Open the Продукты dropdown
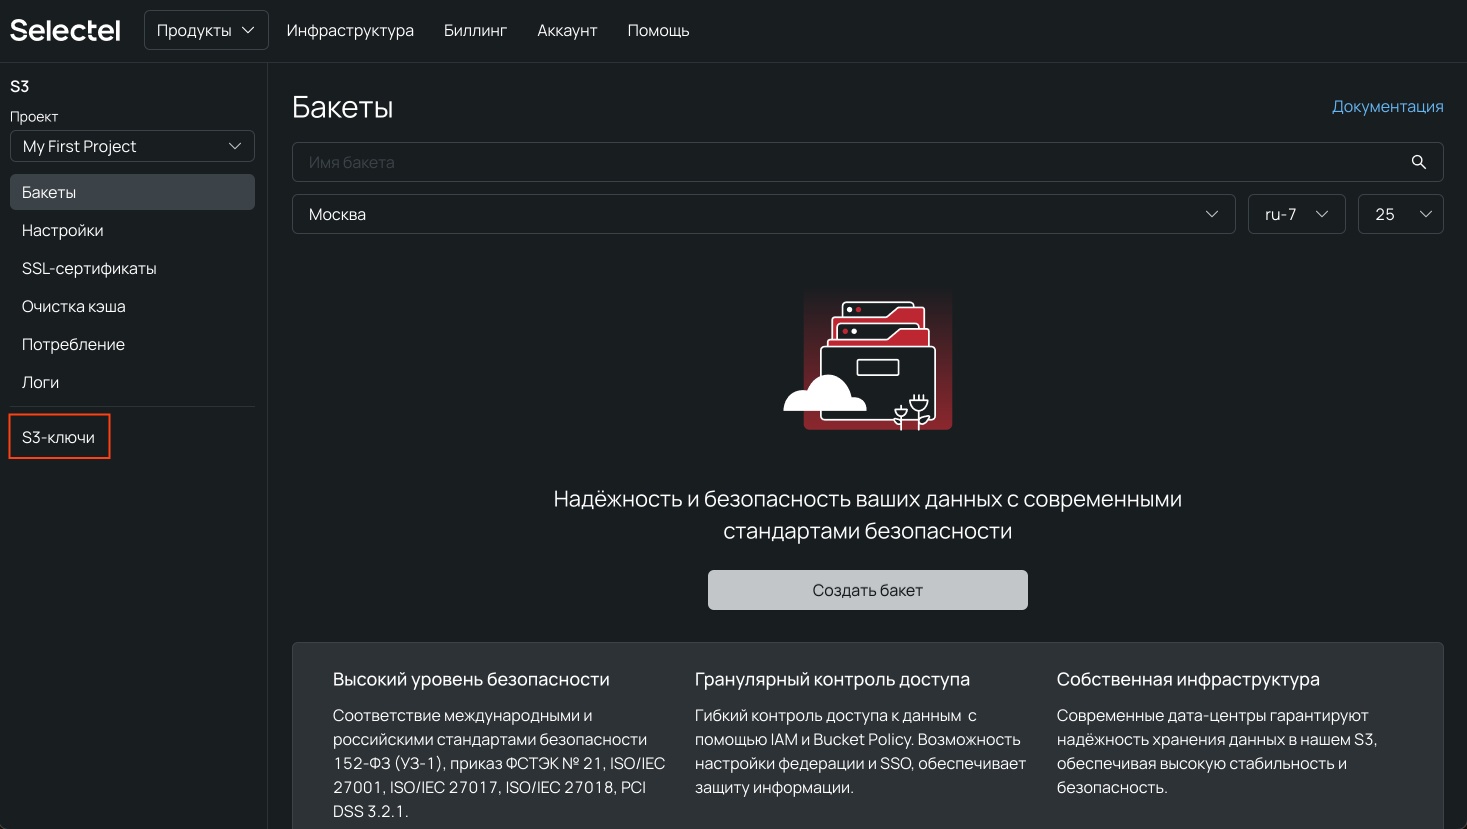This screenshot has height=829, width=1467. pyautogui.click(x=205, y=30)
